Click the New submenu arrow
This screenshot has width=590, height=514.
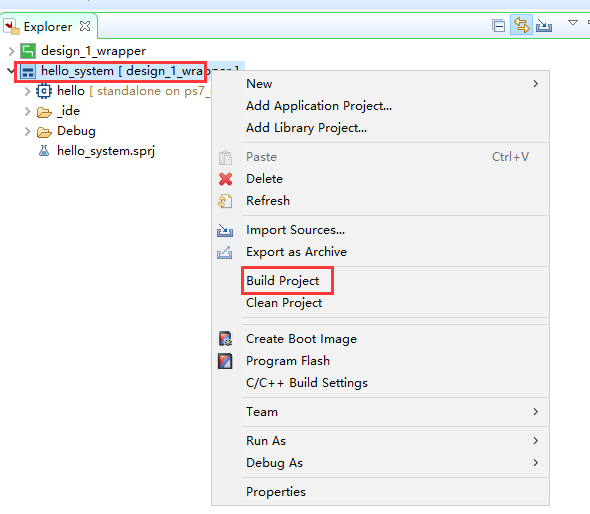coord(535,84)
